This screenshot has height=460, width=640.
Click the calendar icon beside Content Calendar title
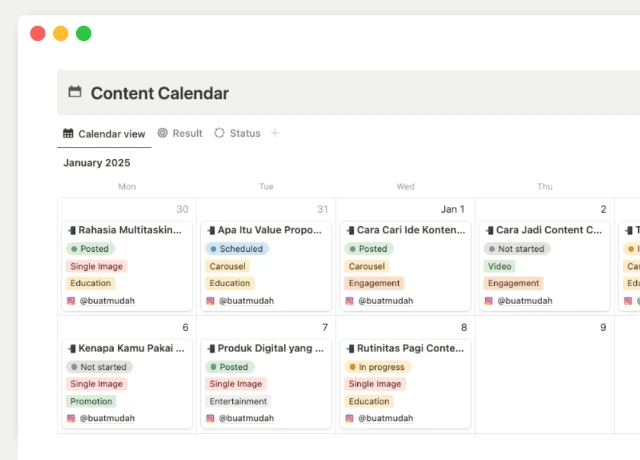[74, 92]
